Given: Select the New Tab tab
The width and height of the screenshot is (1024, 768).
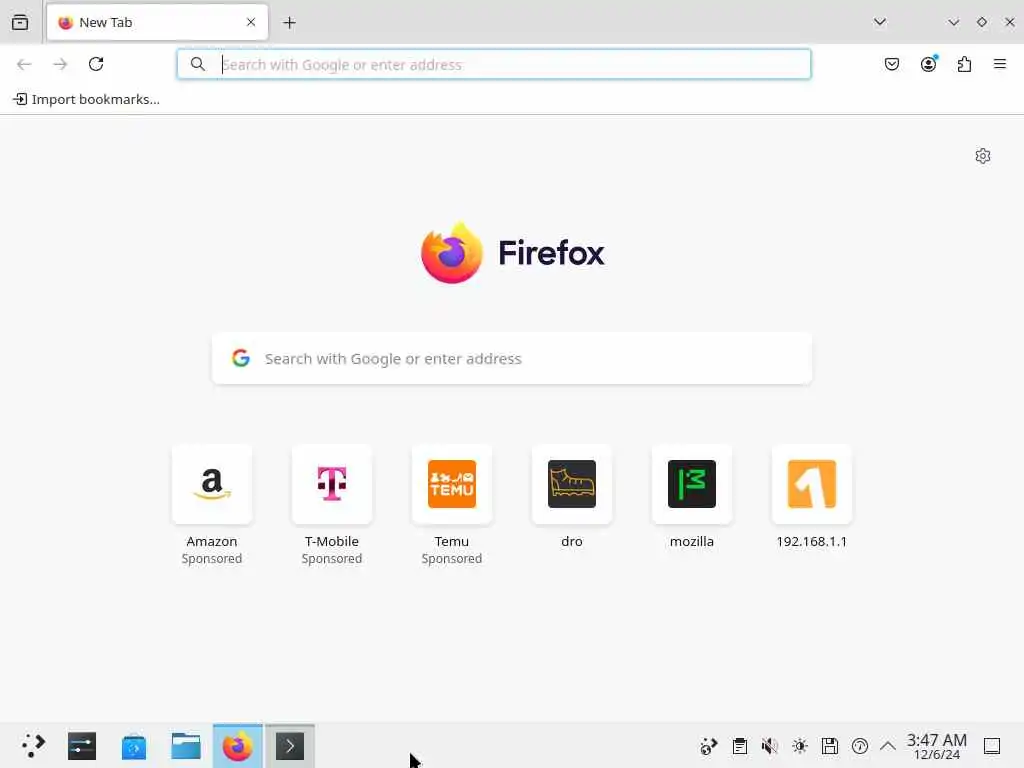Looking at the screenshot, I should (x=157, y=22).
